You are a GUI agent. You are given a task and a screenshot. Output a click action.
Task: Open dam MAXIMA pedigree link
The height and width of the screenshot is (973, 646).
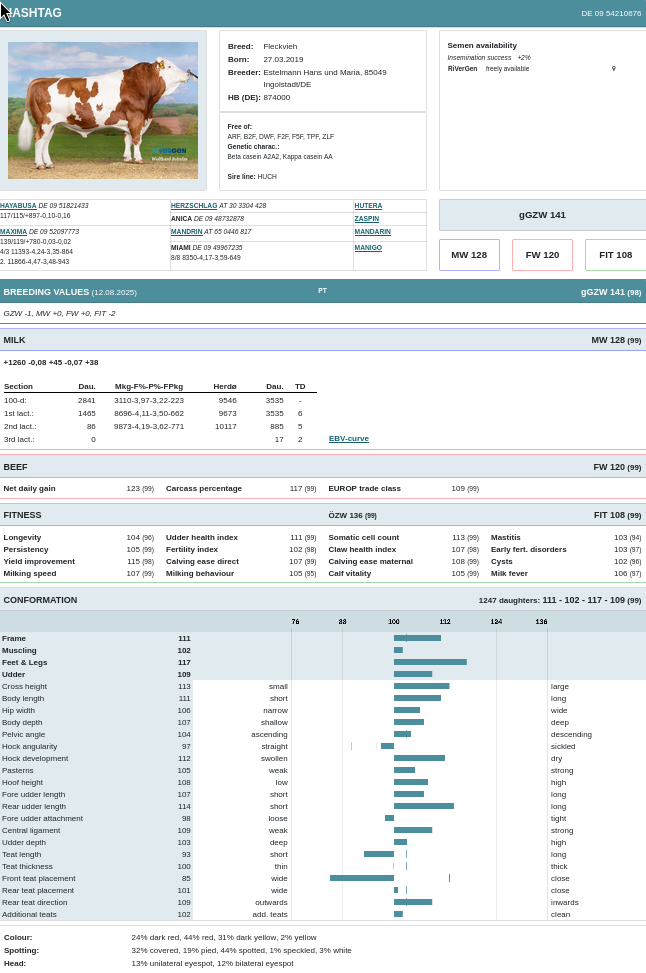coord(14,232)
